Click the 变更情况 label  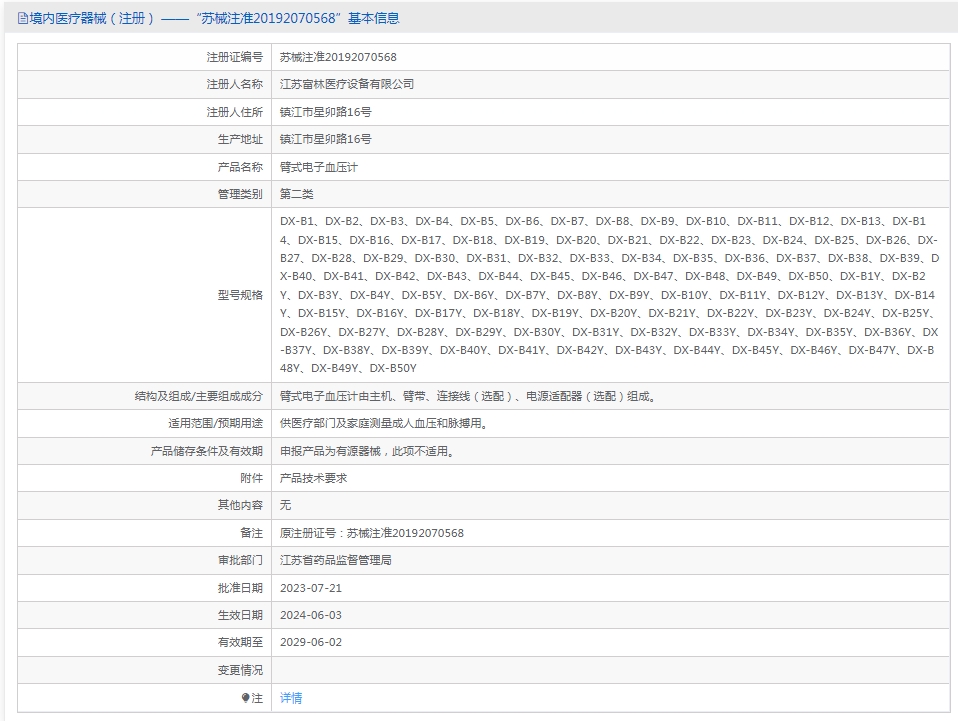click(240, 670)
